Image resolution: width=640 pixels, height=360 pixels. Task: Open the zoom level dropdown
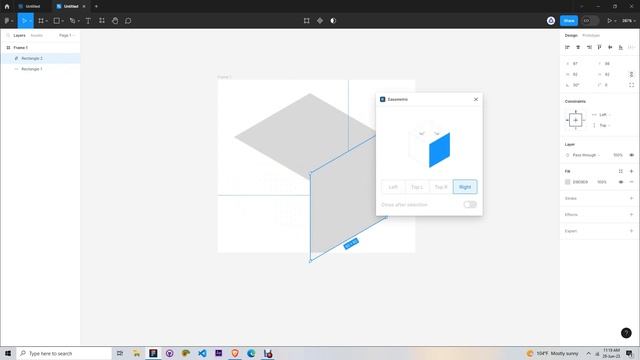[629, 21]
